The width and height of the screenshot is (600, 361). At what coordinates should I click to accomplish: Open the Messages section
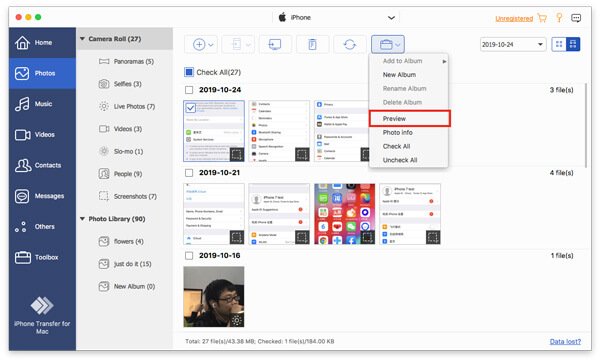(x=42, y=196)
